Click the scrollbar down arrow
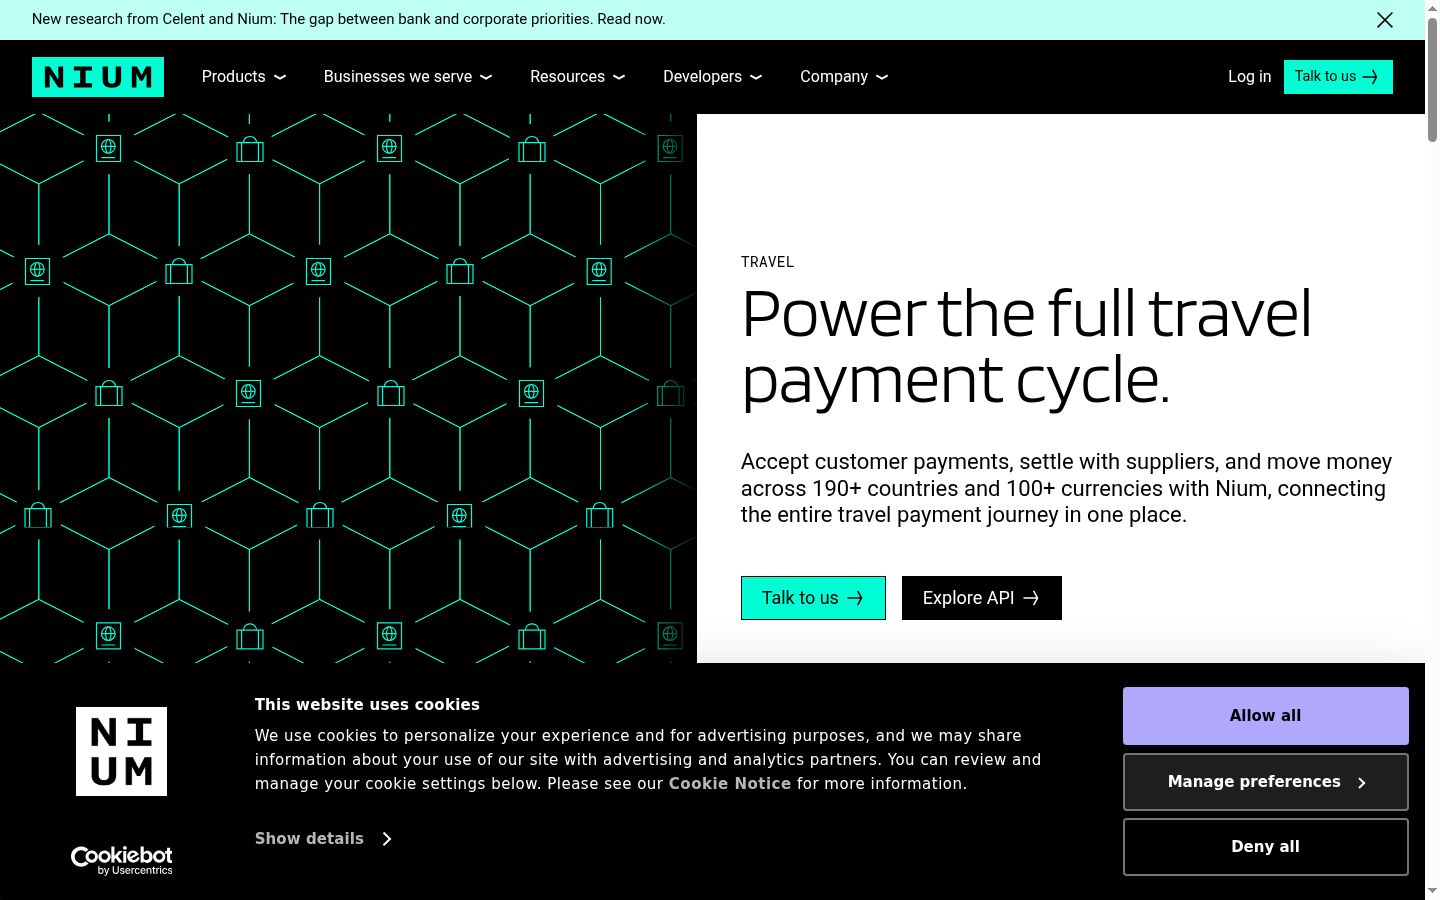The image size is (1440, 900). pos(1432,891)
